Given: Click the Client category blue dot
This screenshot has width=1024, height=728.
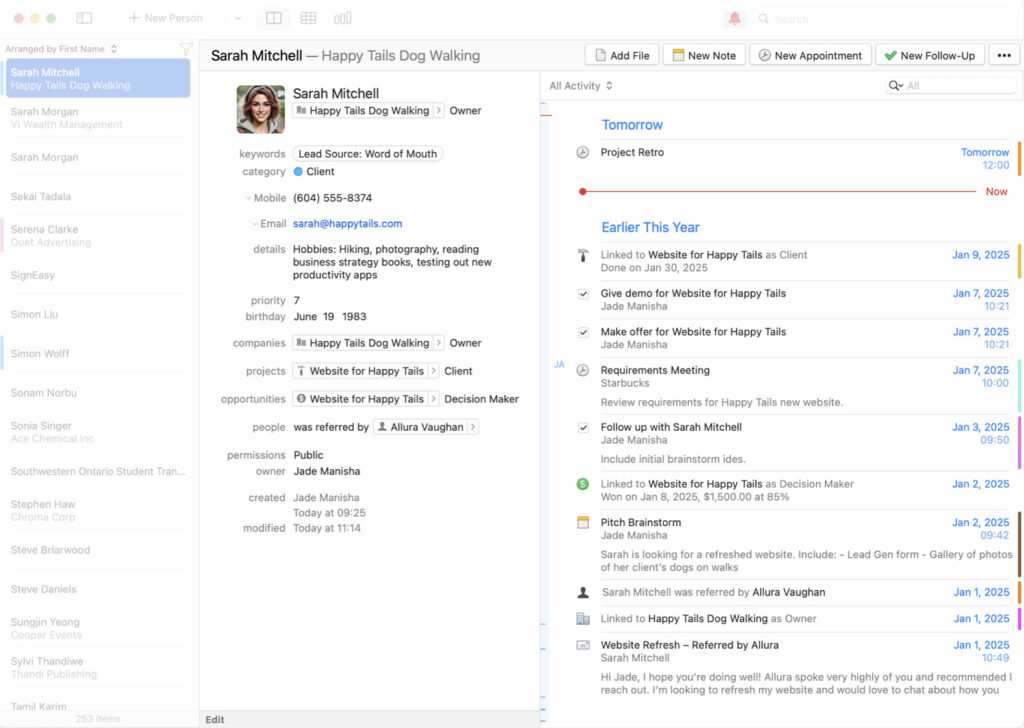Looking at the screenshot, I should [298, 172].
